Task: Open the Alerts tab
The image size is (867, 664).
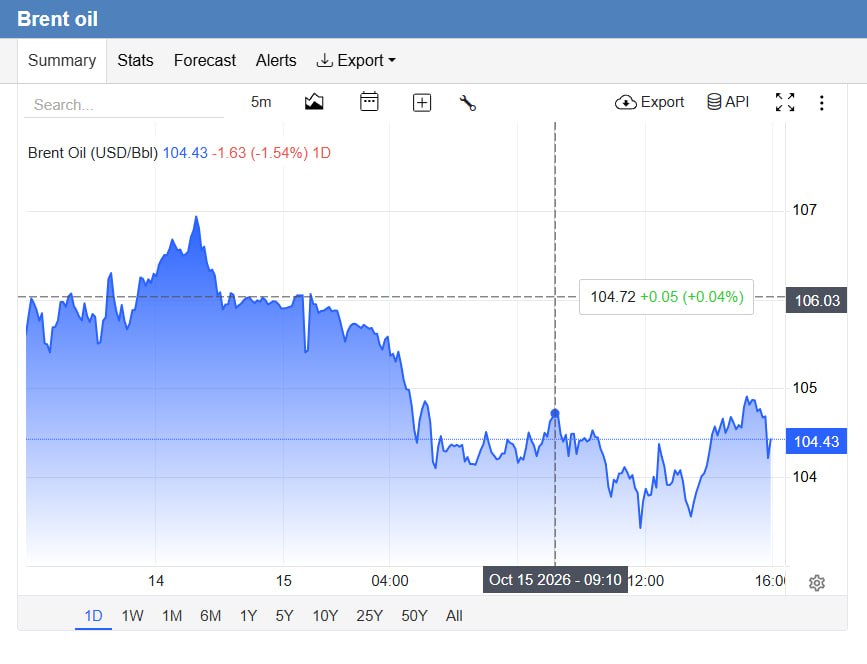Action: pos(276,60)
